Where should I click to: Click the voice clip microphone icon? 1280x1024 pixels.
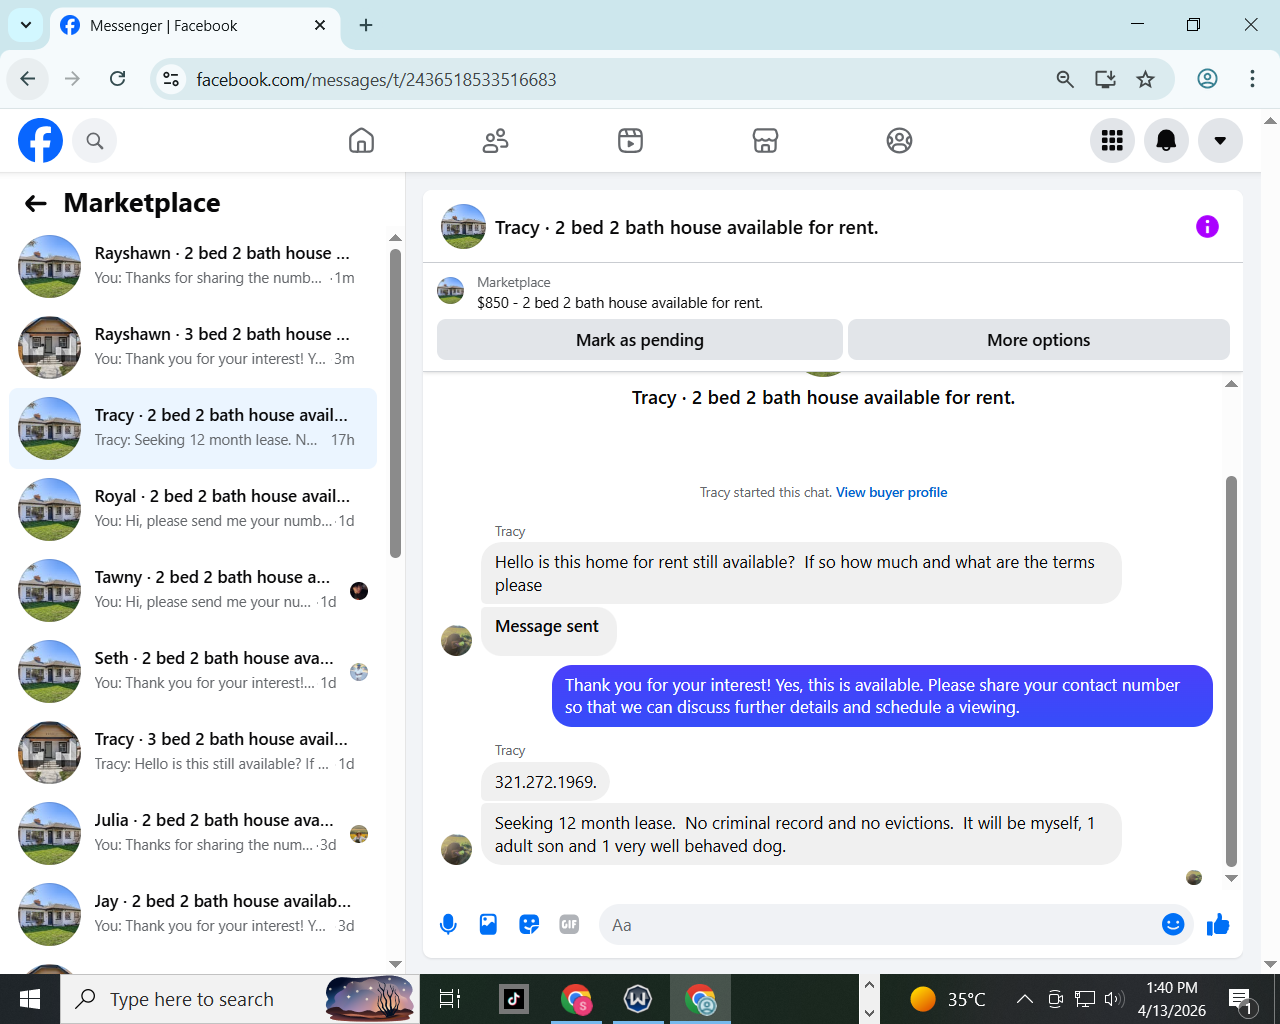448,925
